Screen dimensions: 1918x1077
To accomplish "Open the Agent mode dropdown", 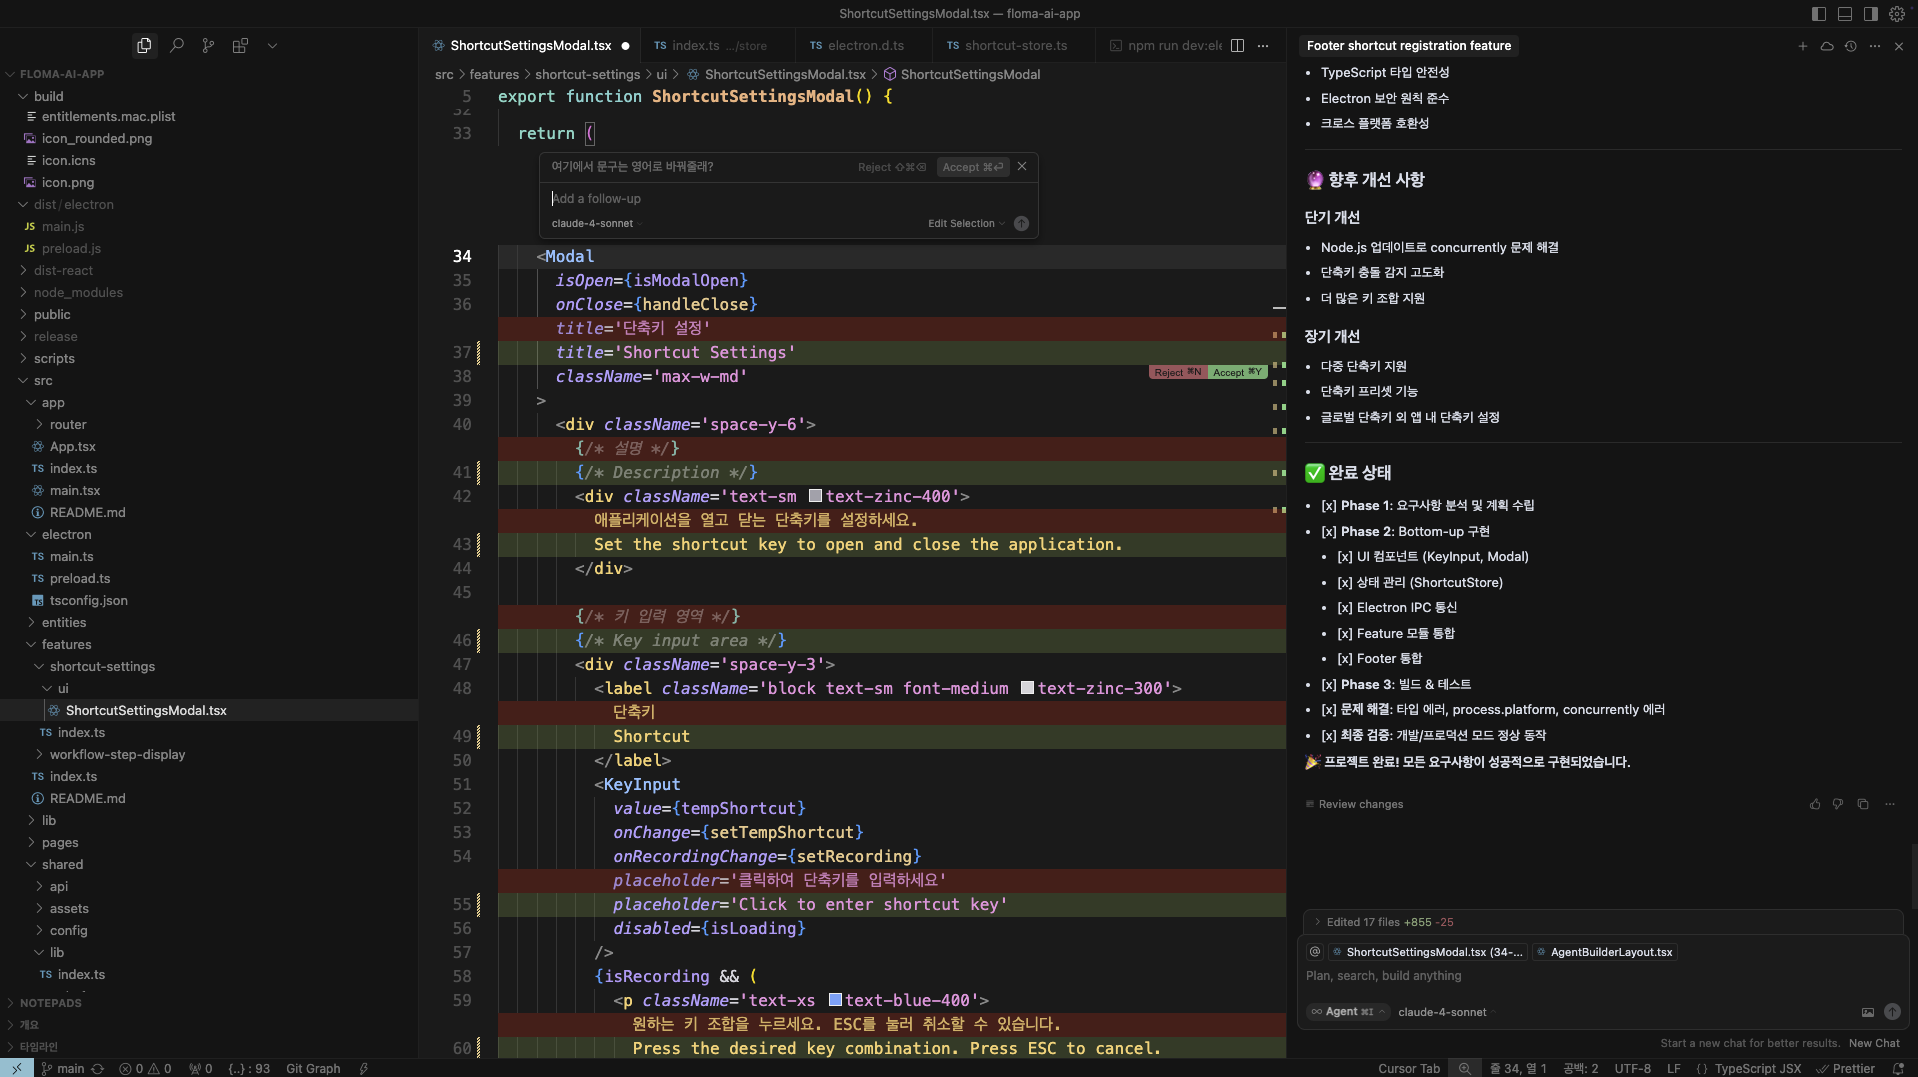I will coord(1348,1012).
